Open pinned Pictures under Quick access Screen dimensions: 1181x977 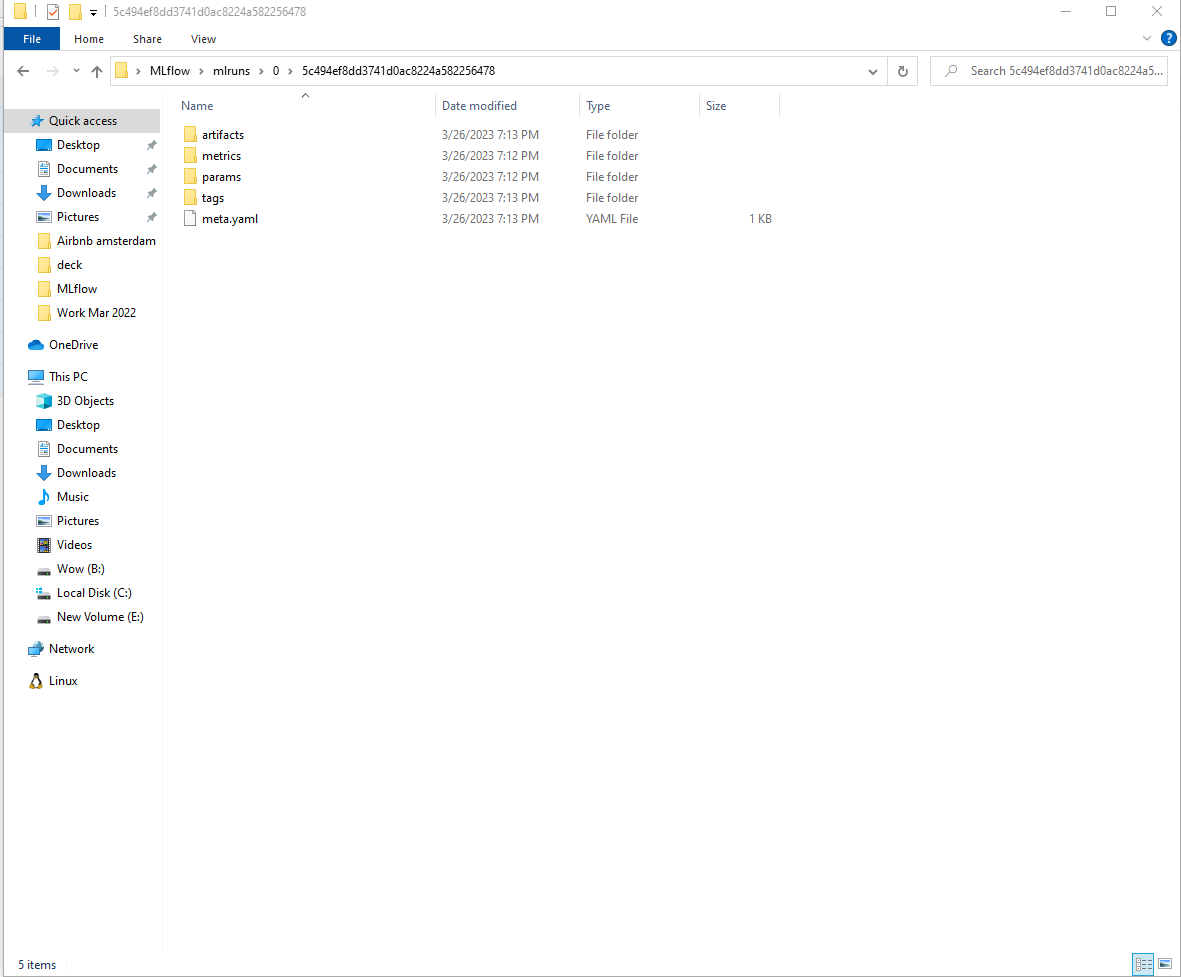pyautogui.click(x=78, y=217)
